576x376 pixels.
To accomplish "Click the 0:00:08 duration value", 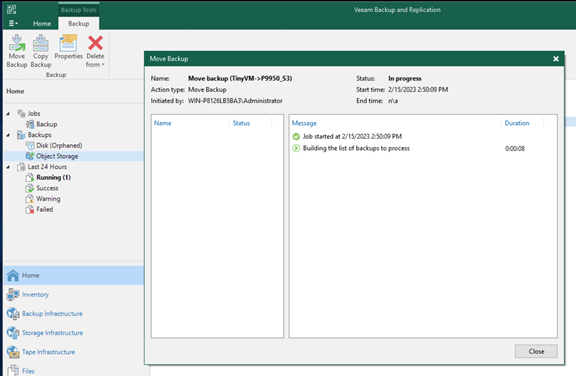I will click(515, 148).
